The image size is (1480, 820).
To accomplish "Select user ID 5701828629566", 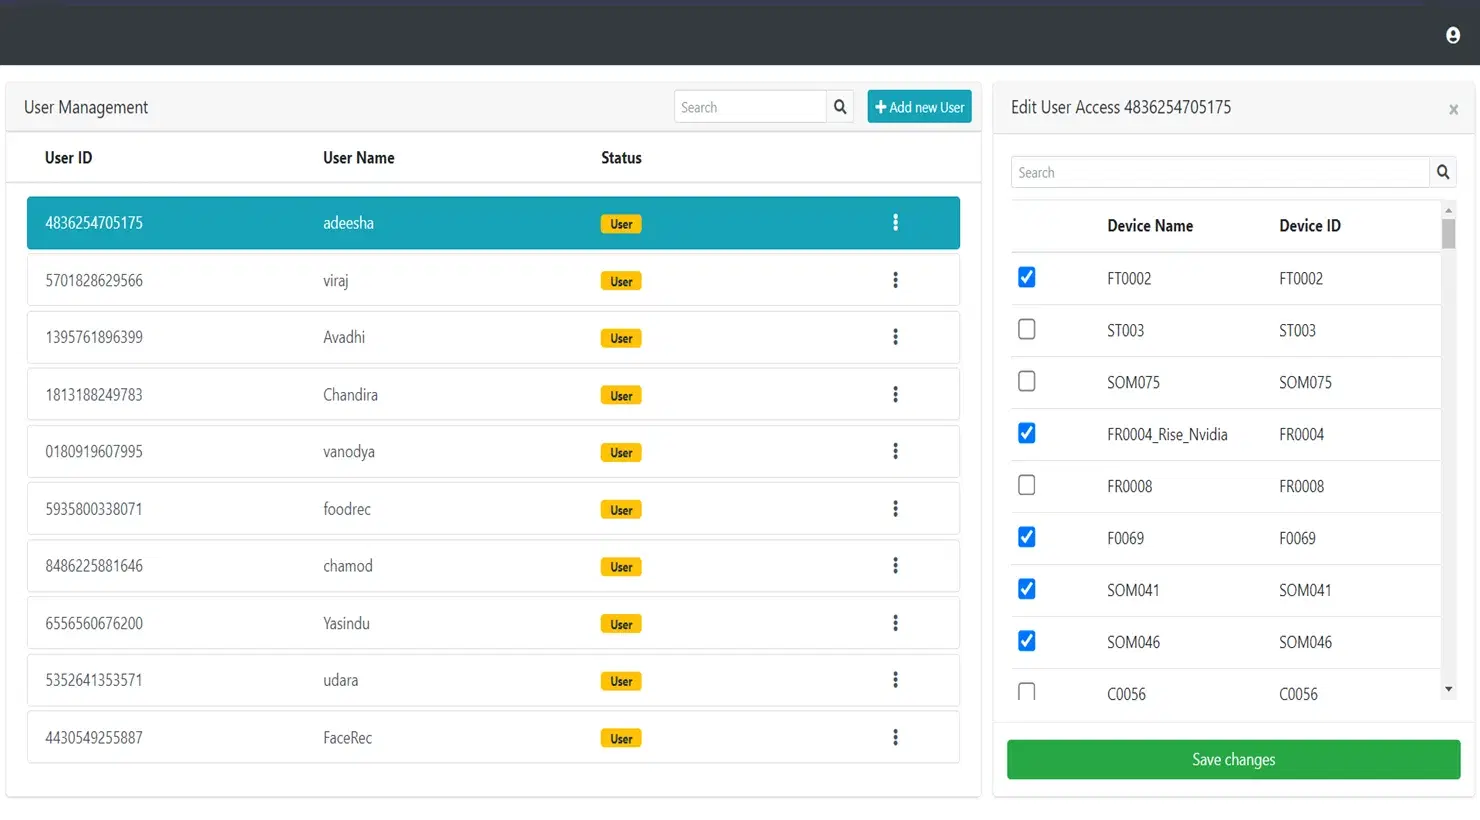I will (94, 280).
